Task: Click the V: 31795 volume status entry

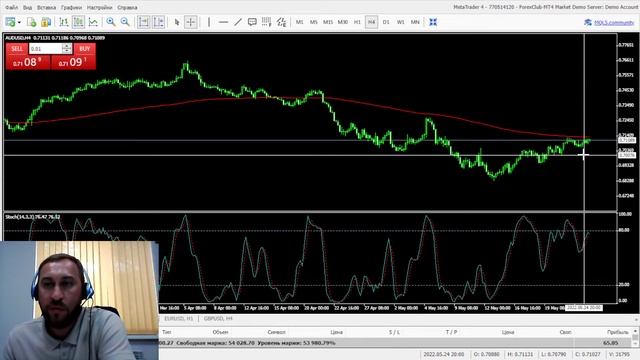Action: point(619,354)
